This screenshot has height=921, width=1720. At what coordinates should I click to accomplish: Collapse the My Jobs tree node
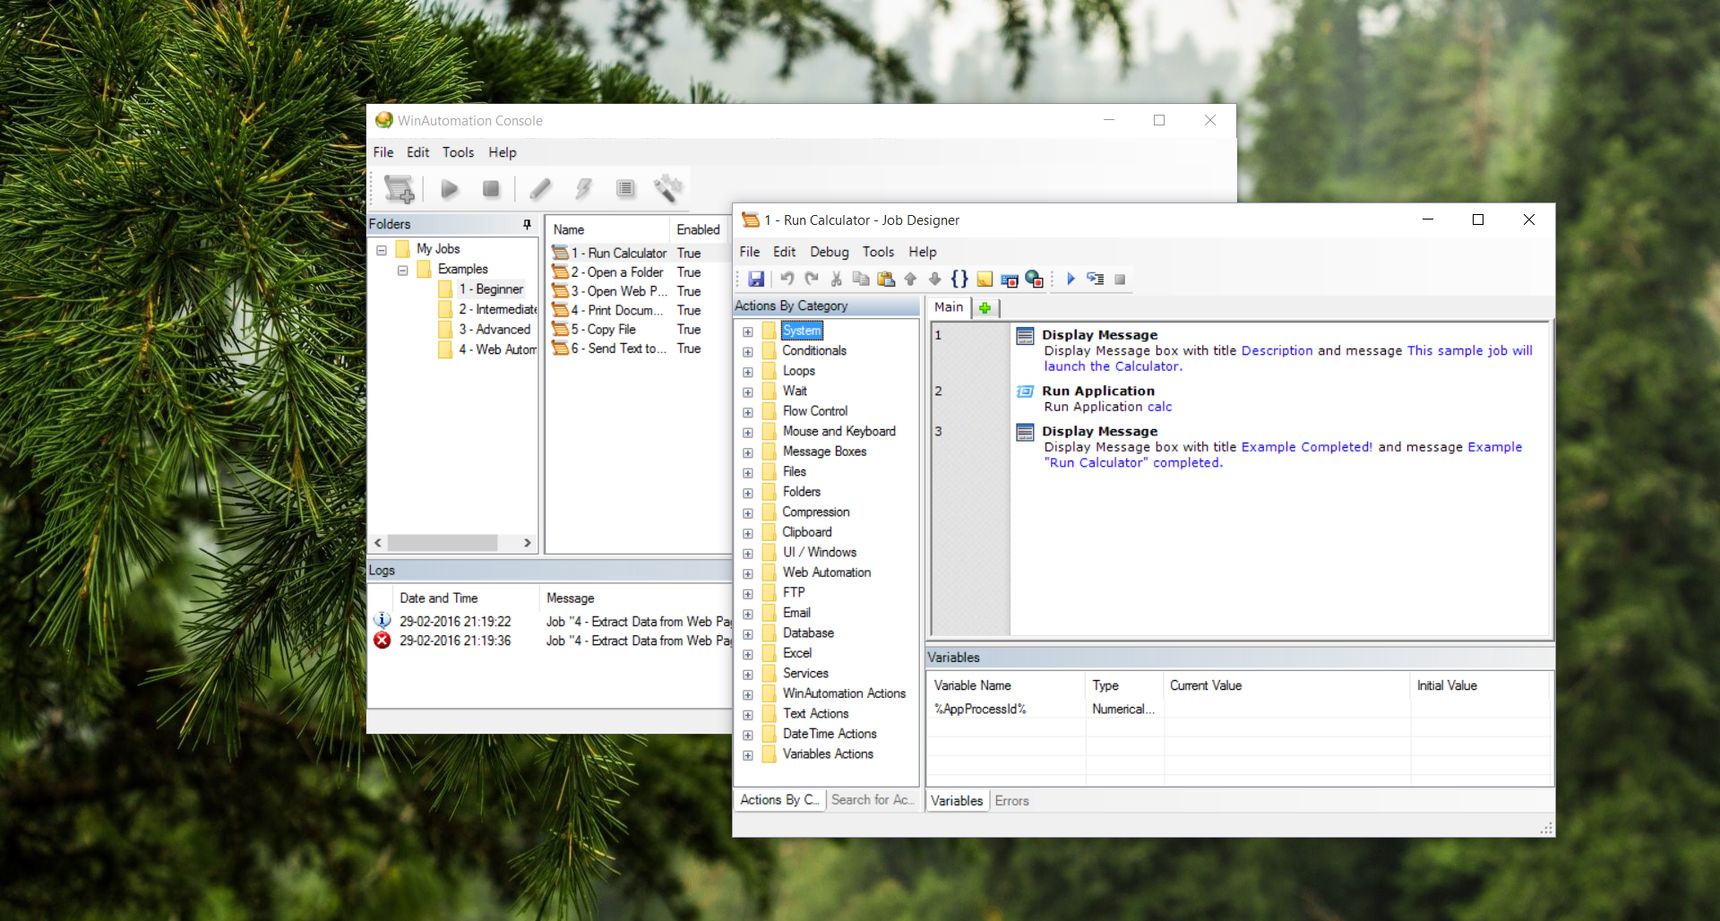coord(381,249)
